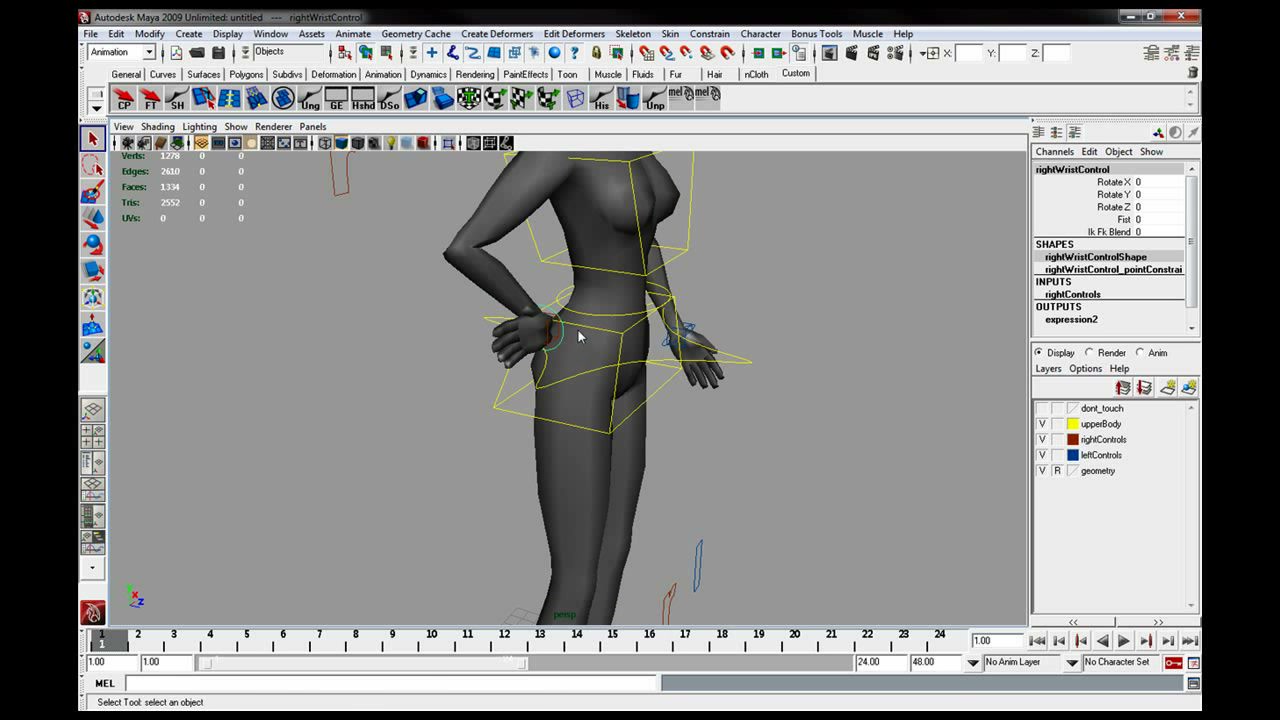Toggle visibility of leftControls layer

coord(1042,455)
